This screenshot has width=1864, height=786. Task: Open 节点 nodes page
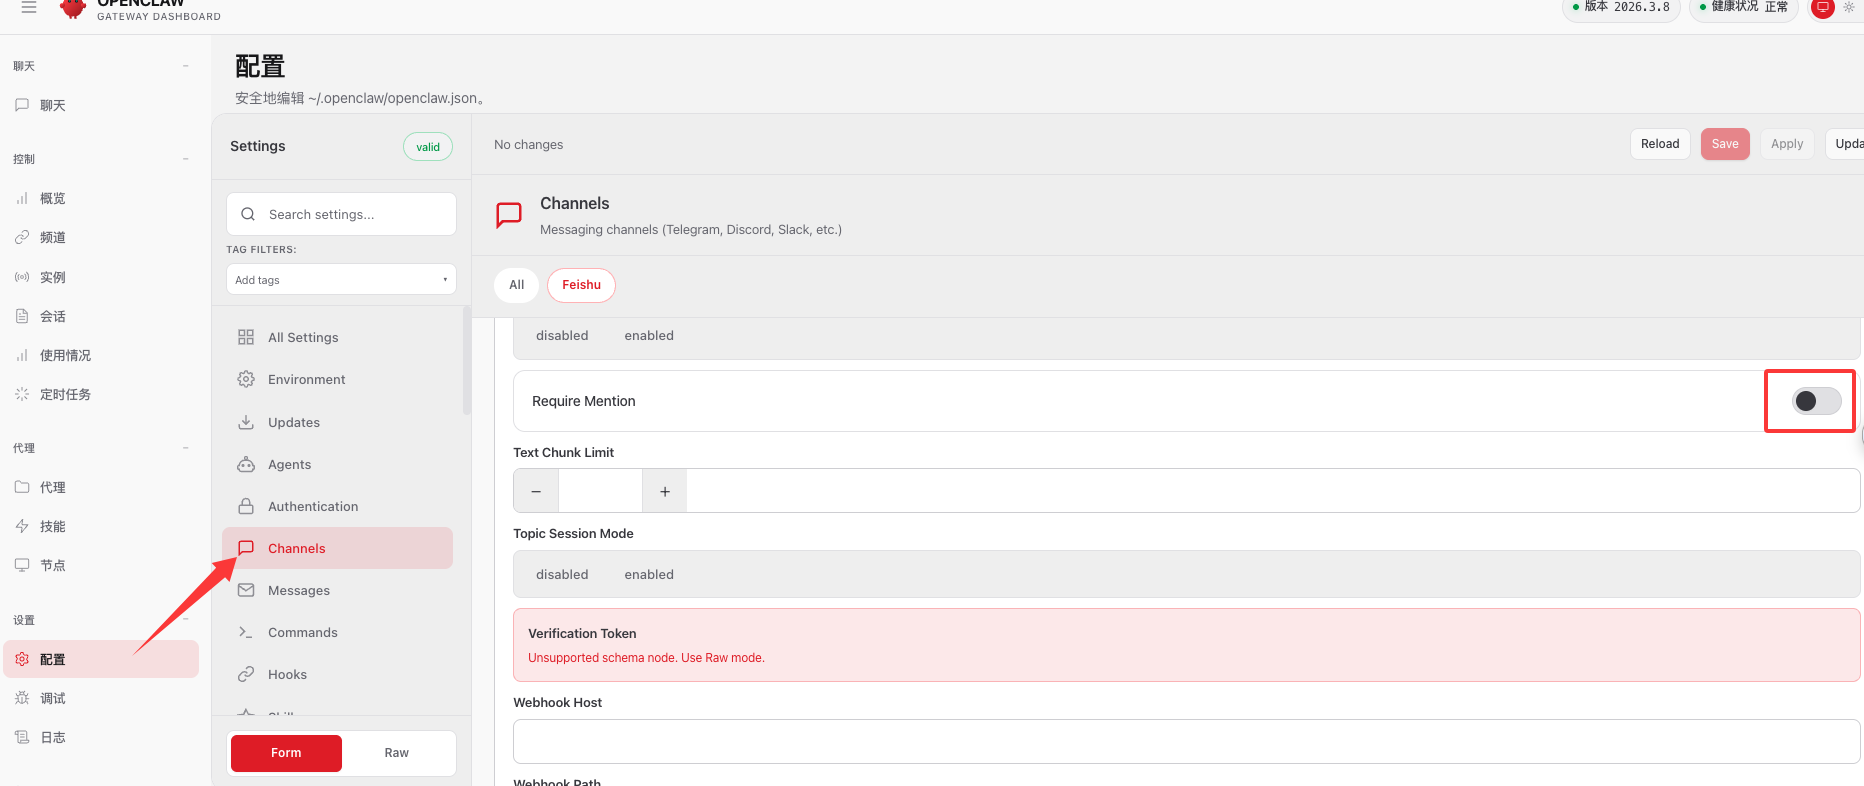100,565
